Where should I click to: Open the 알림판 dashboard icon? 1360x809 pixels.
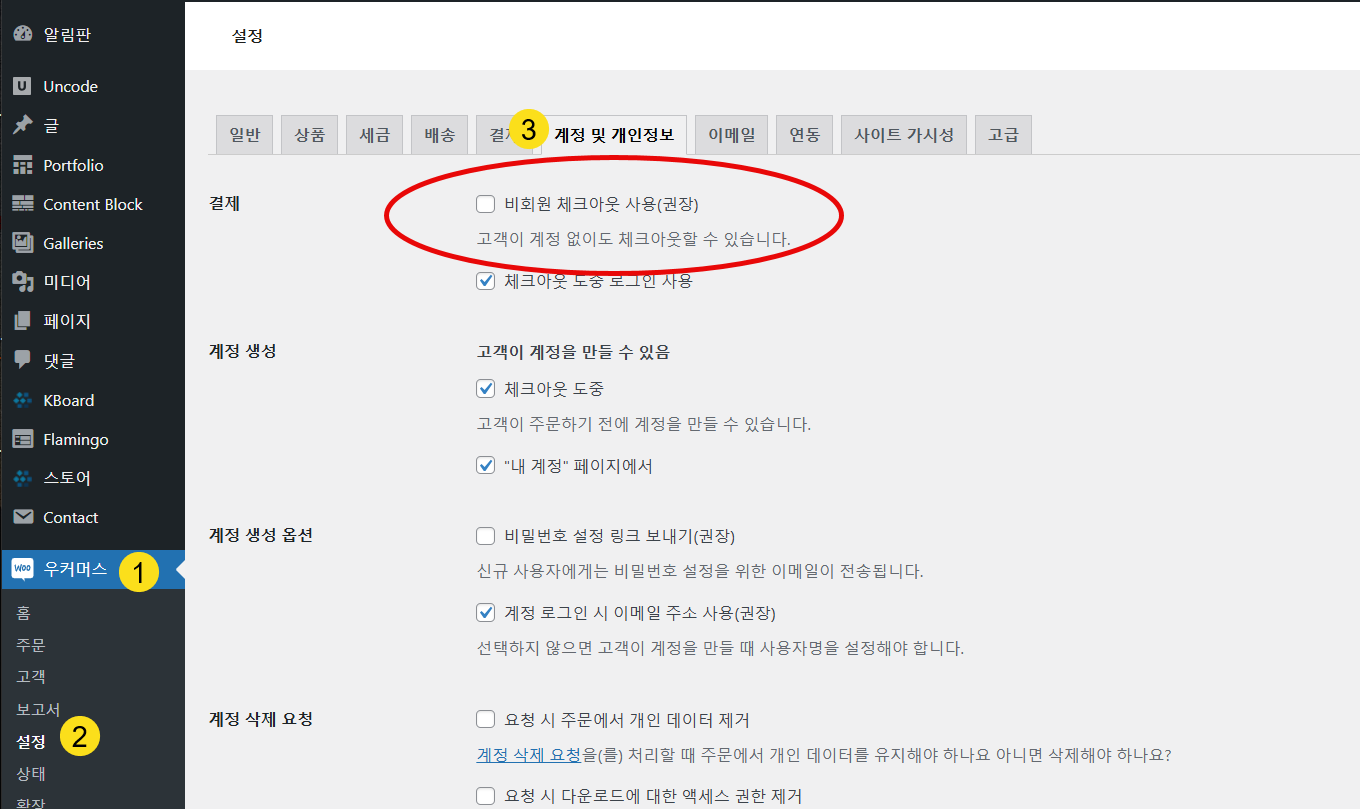click(x=22, y=33)
